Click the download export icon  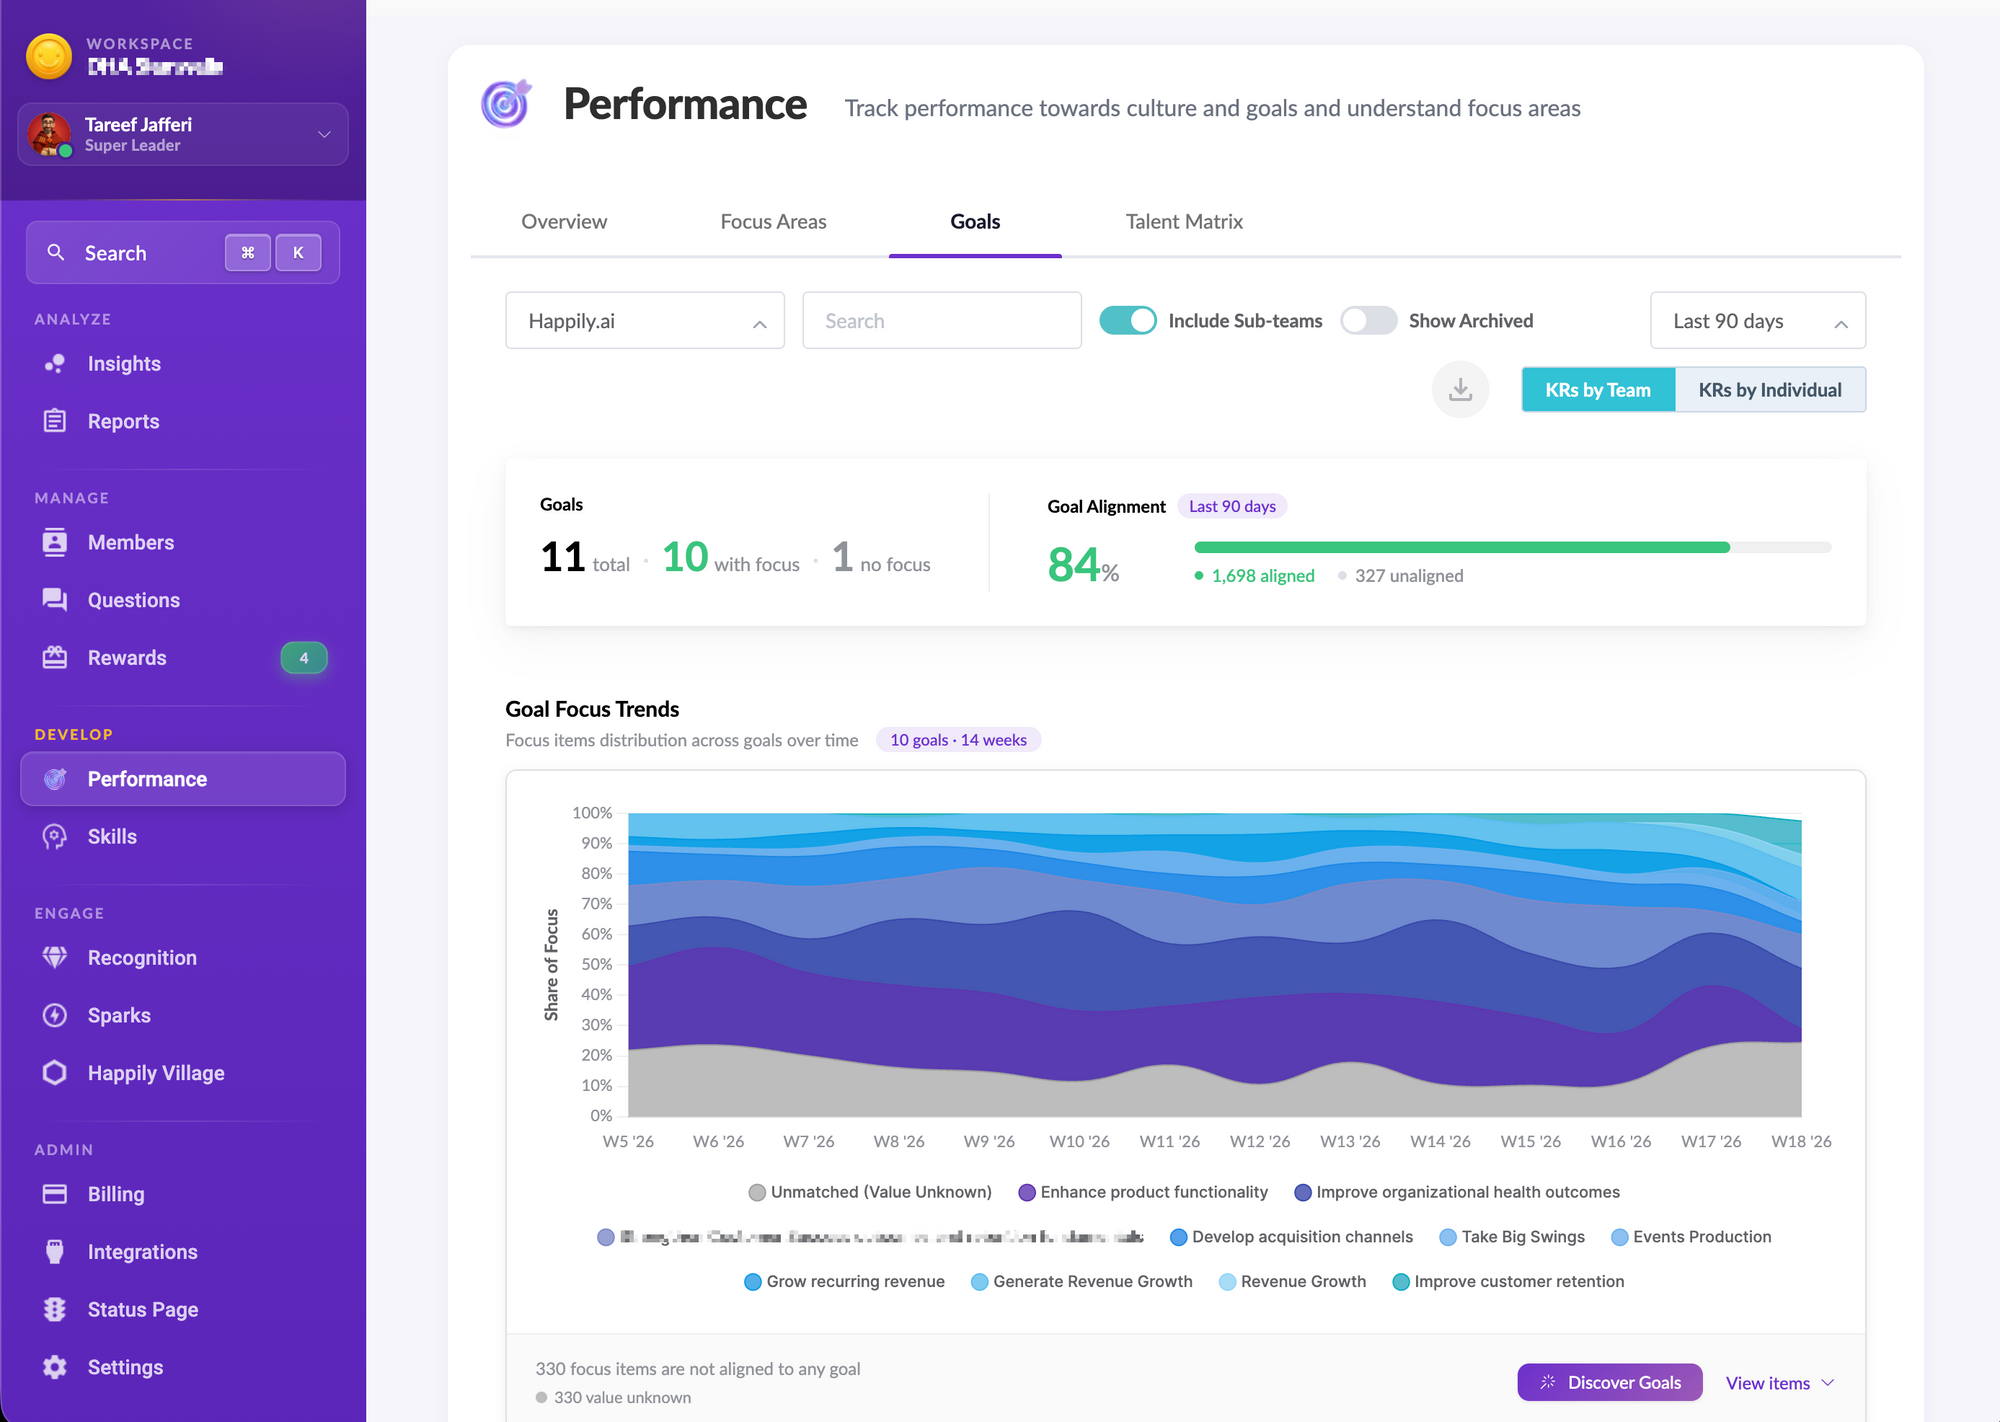coord(1460,390)
